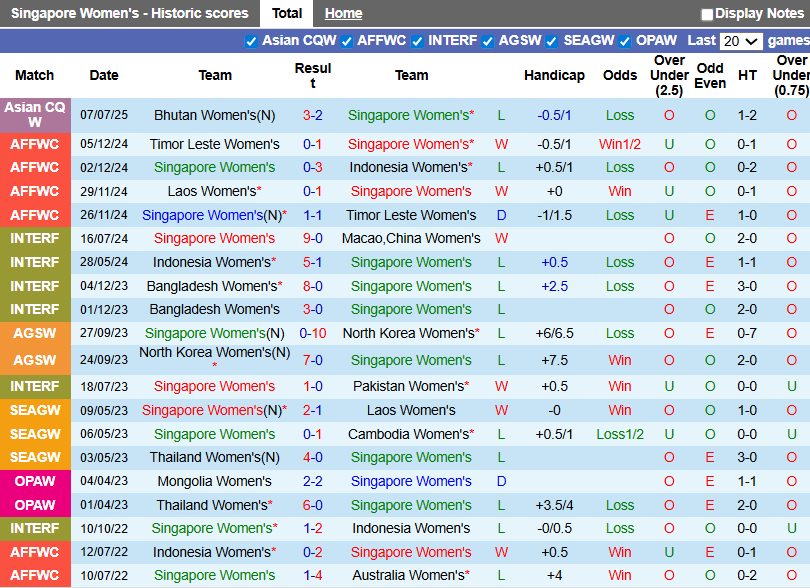The height and width of the screenshot is (588, 810).
Task: Open the 3-2 result on 07/07/25
Action: point(313,115)
